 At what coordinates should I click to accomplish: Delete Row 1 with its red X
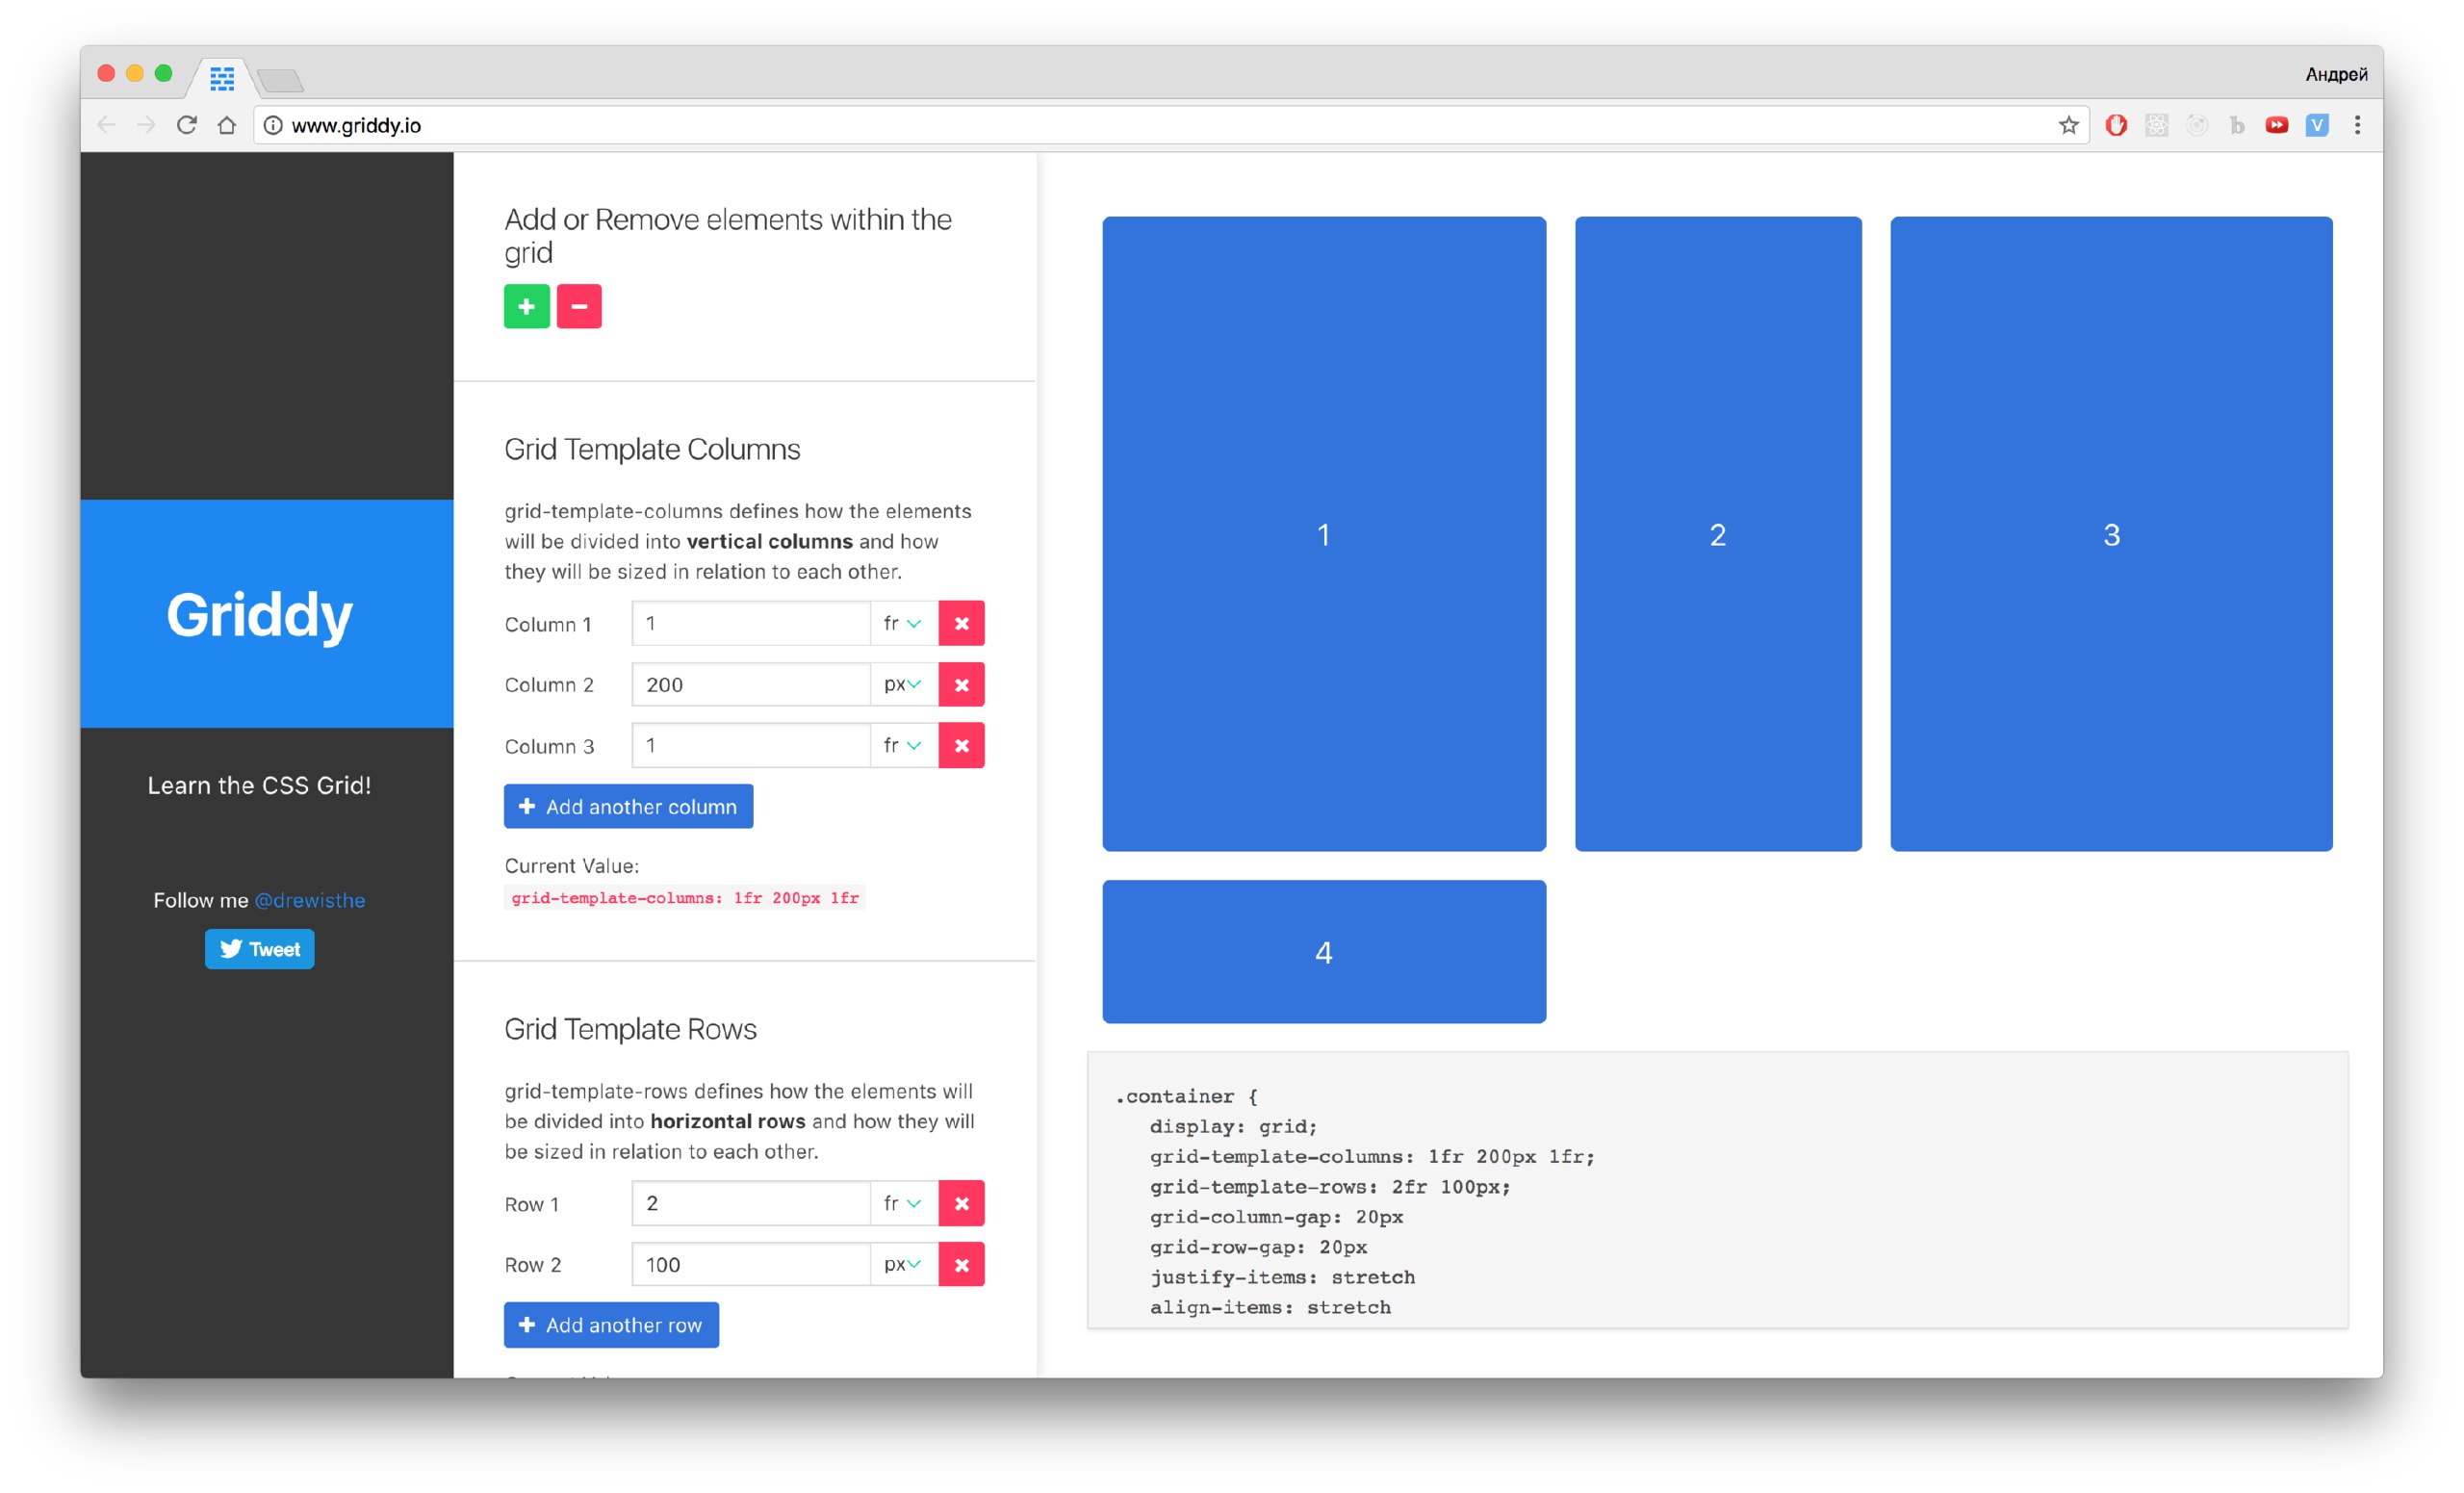click(x=961, y=1203)
